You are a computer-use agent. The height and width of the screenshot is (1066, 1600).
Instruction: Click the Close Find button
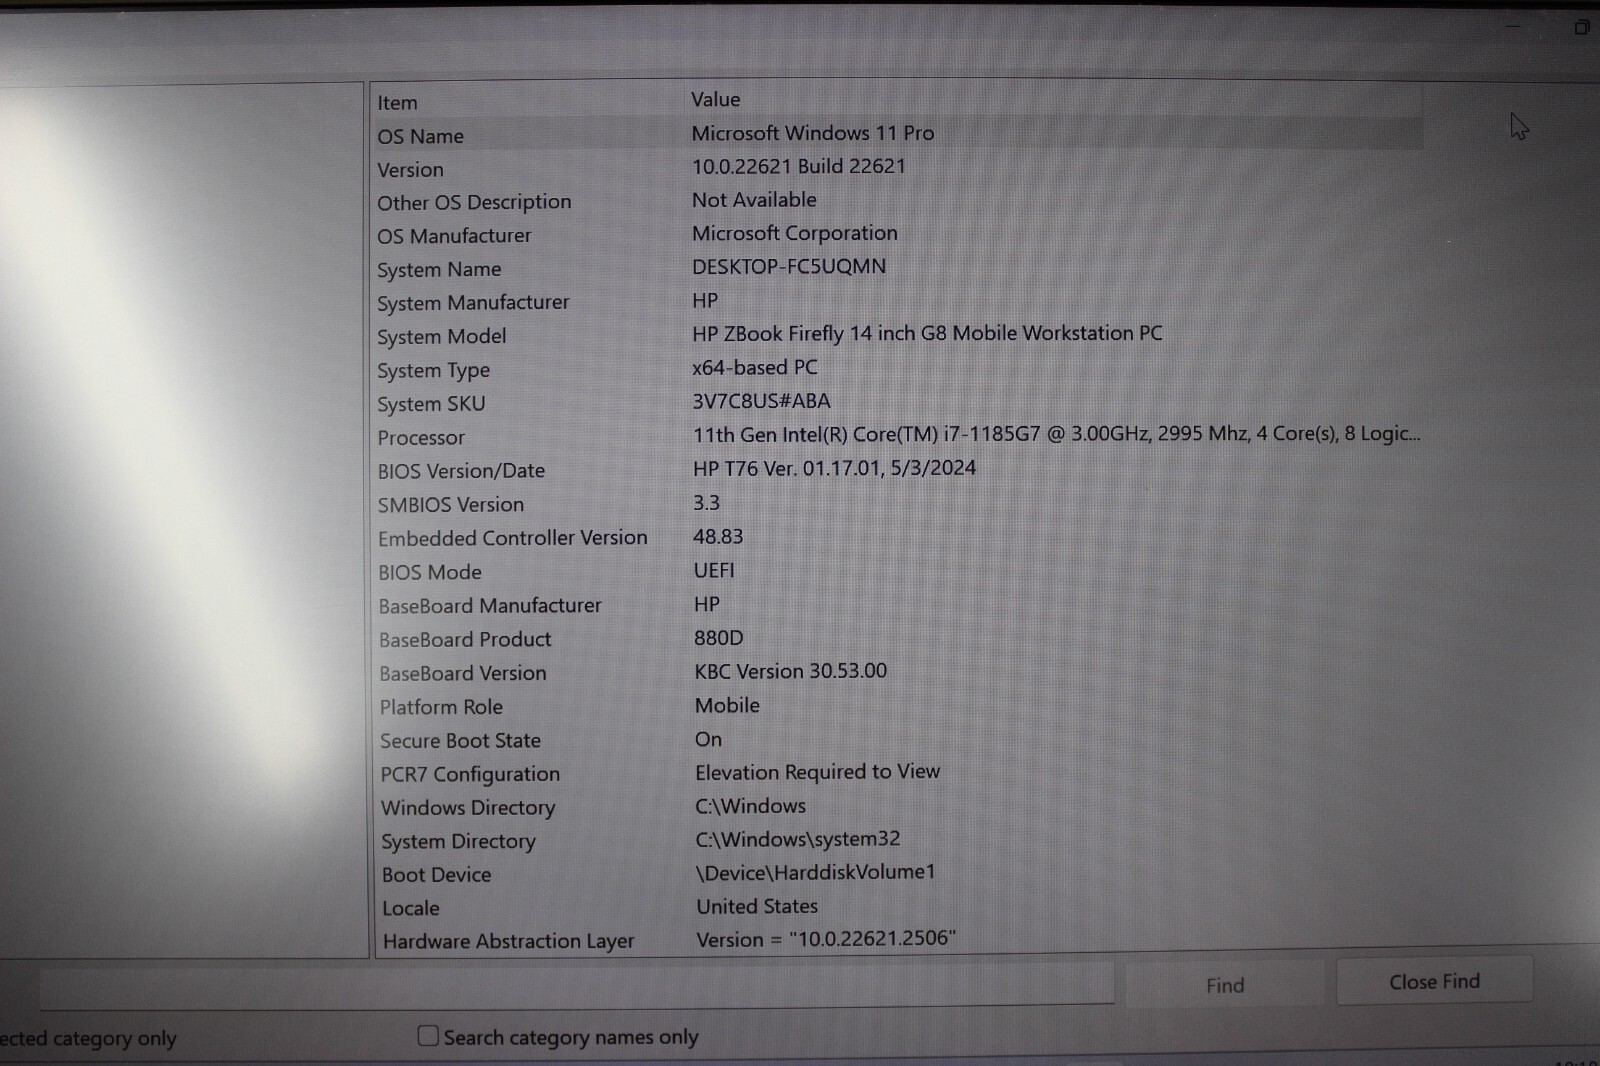(x=1434, y=981)
